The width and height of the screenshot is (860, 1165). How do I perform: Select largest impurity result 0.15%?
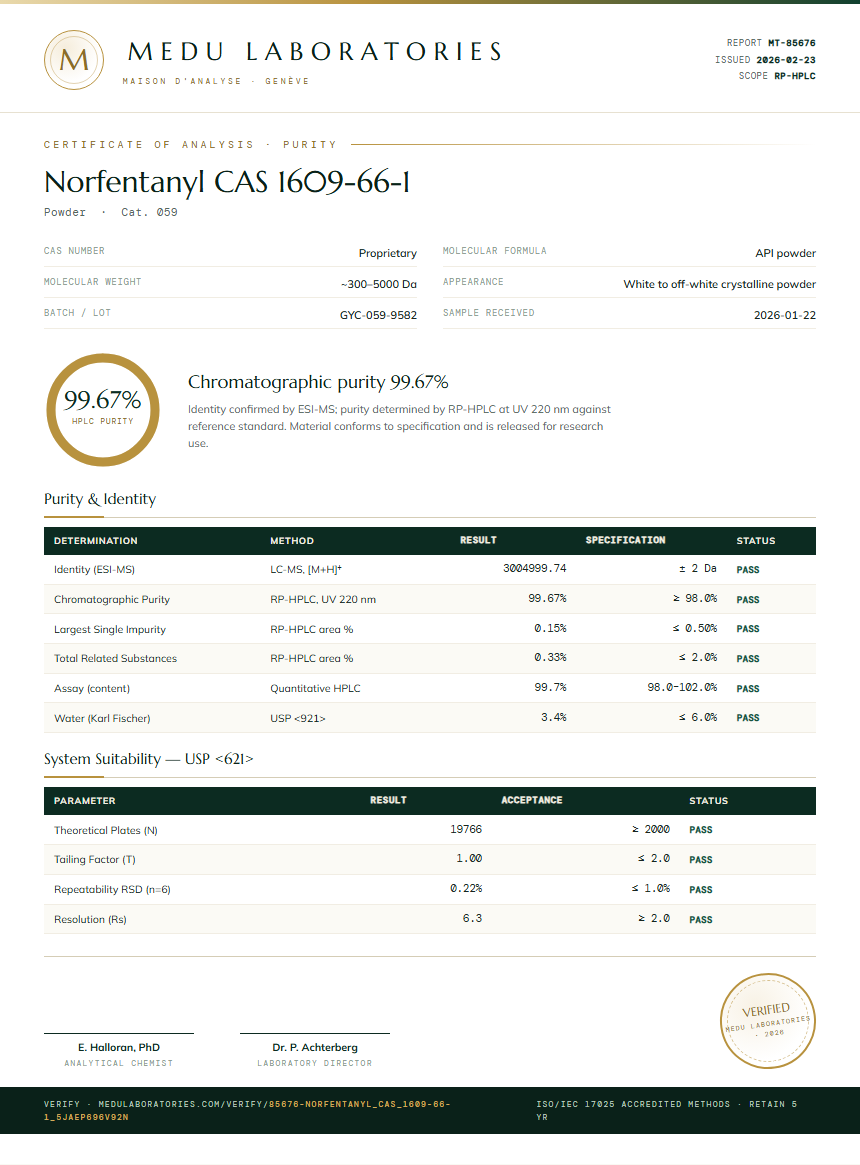[x=550, y=629]
